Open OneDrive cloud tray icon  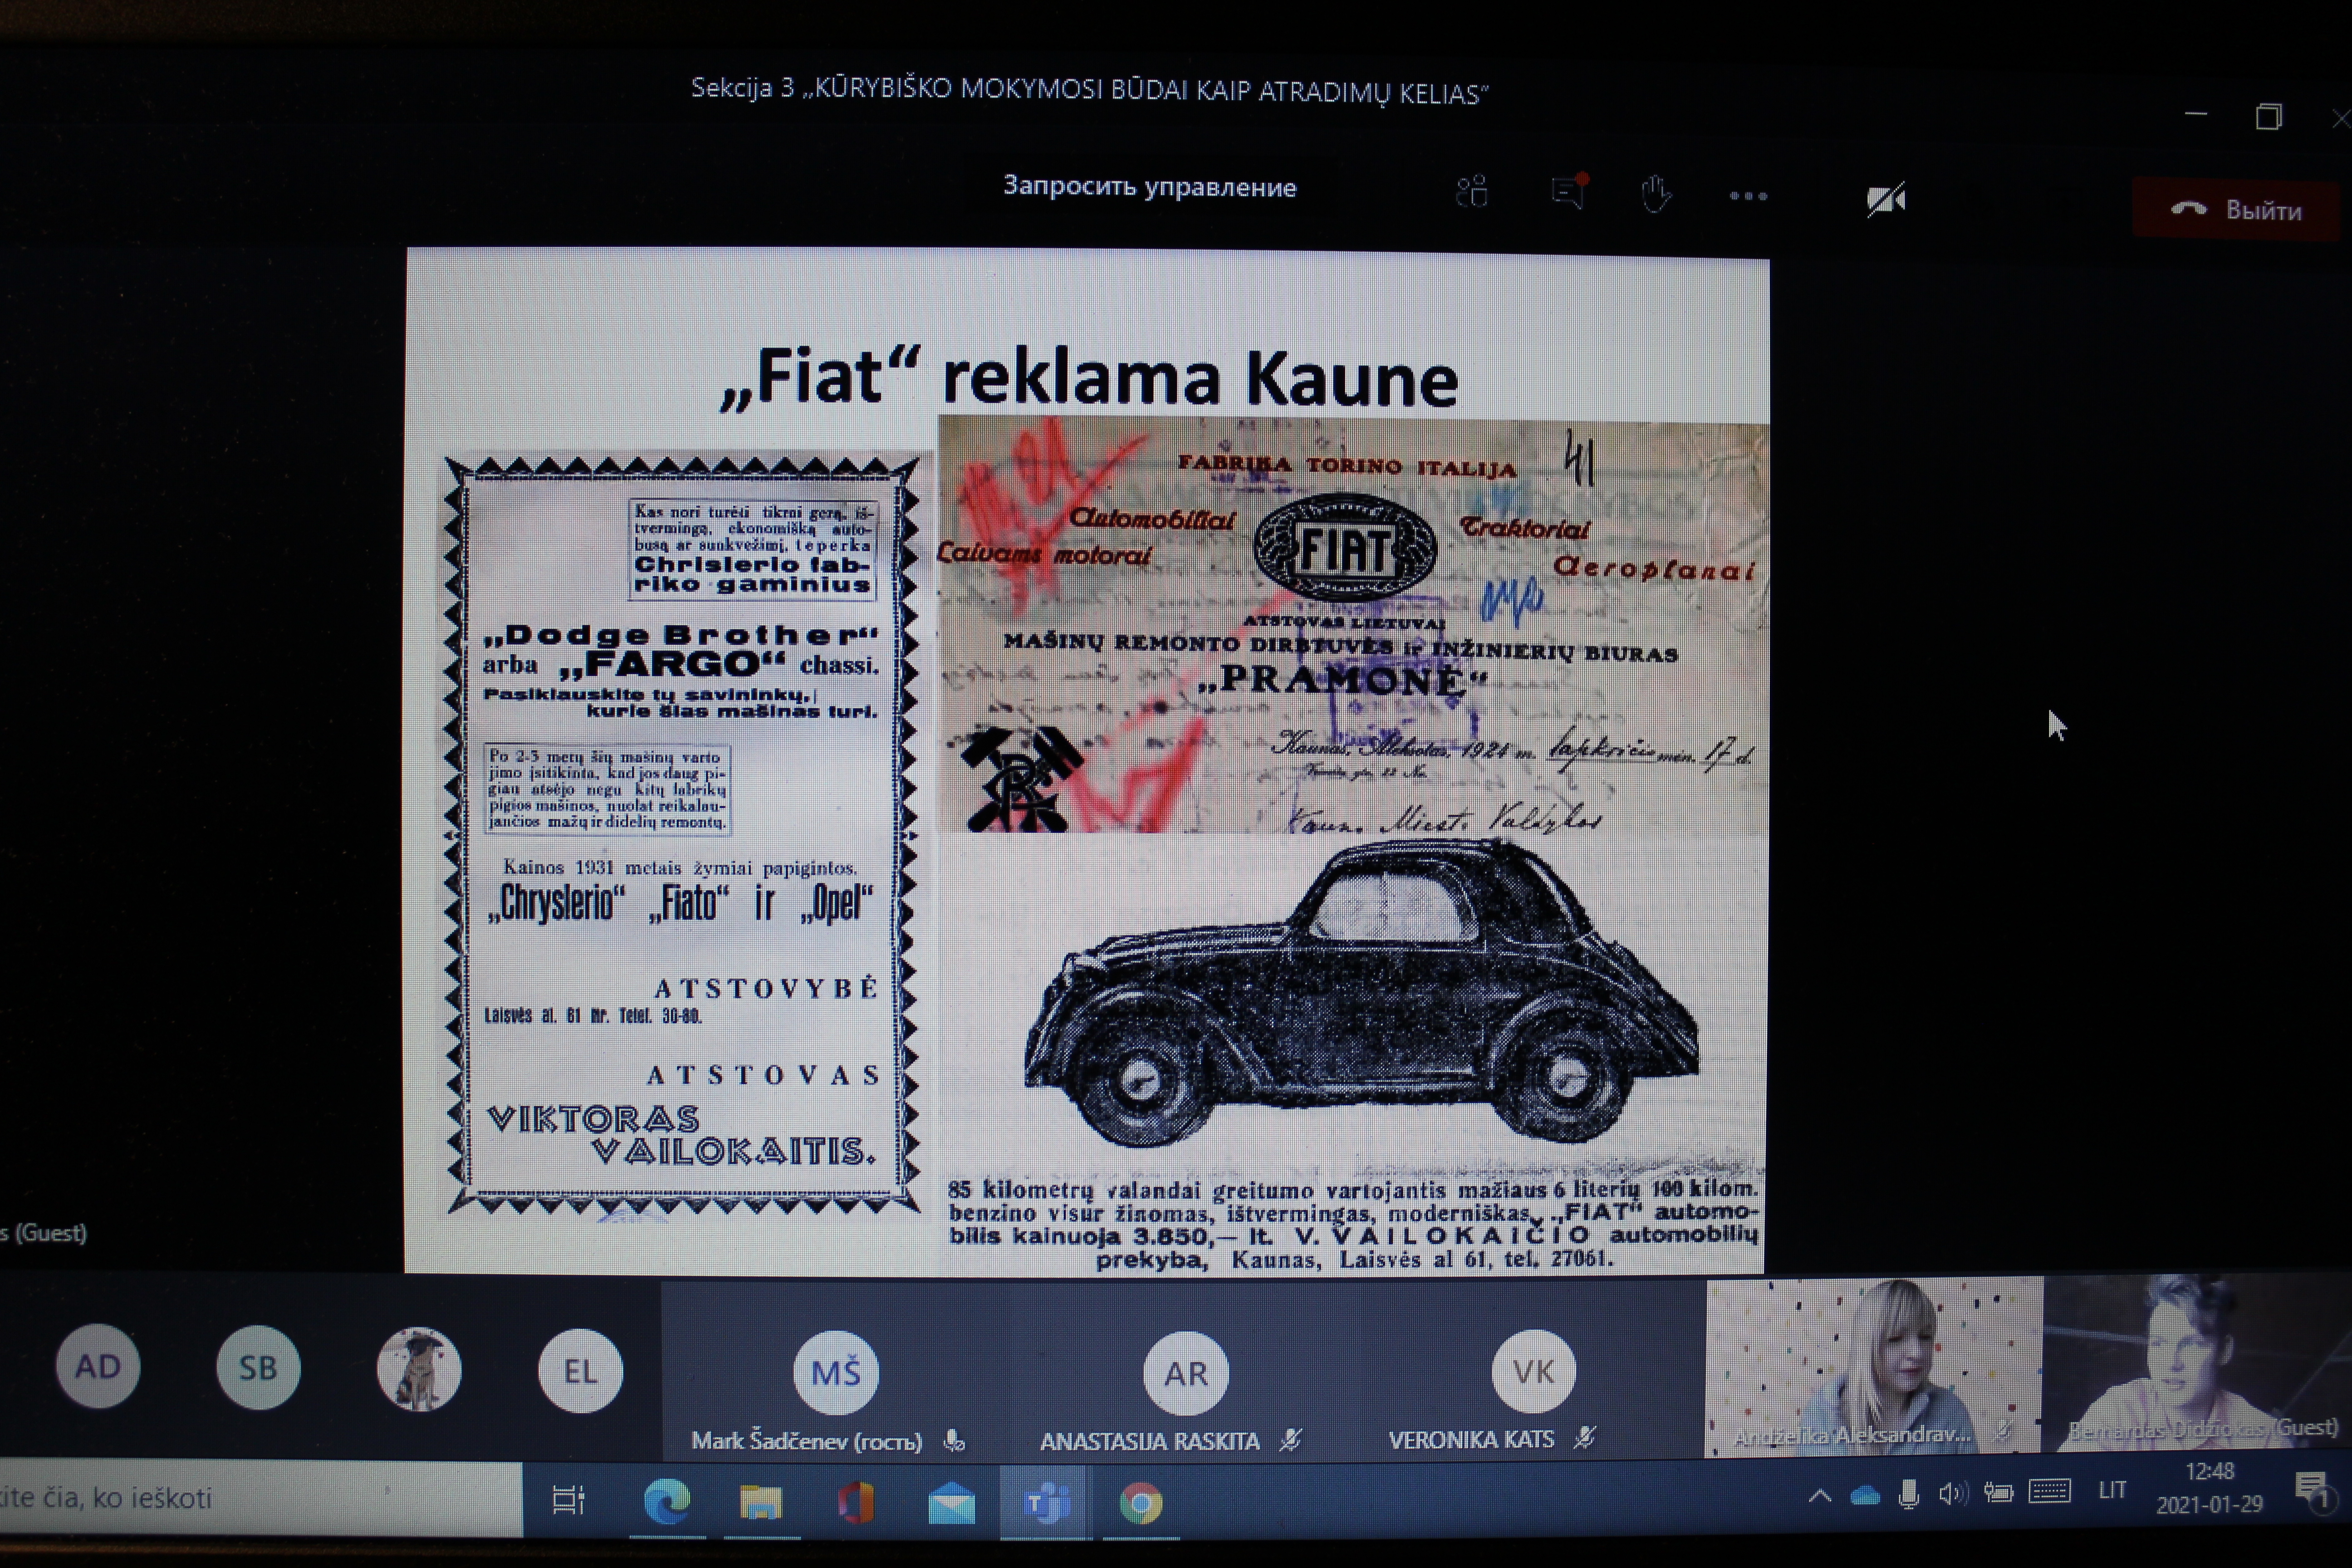click(x=1865, y=1496)
